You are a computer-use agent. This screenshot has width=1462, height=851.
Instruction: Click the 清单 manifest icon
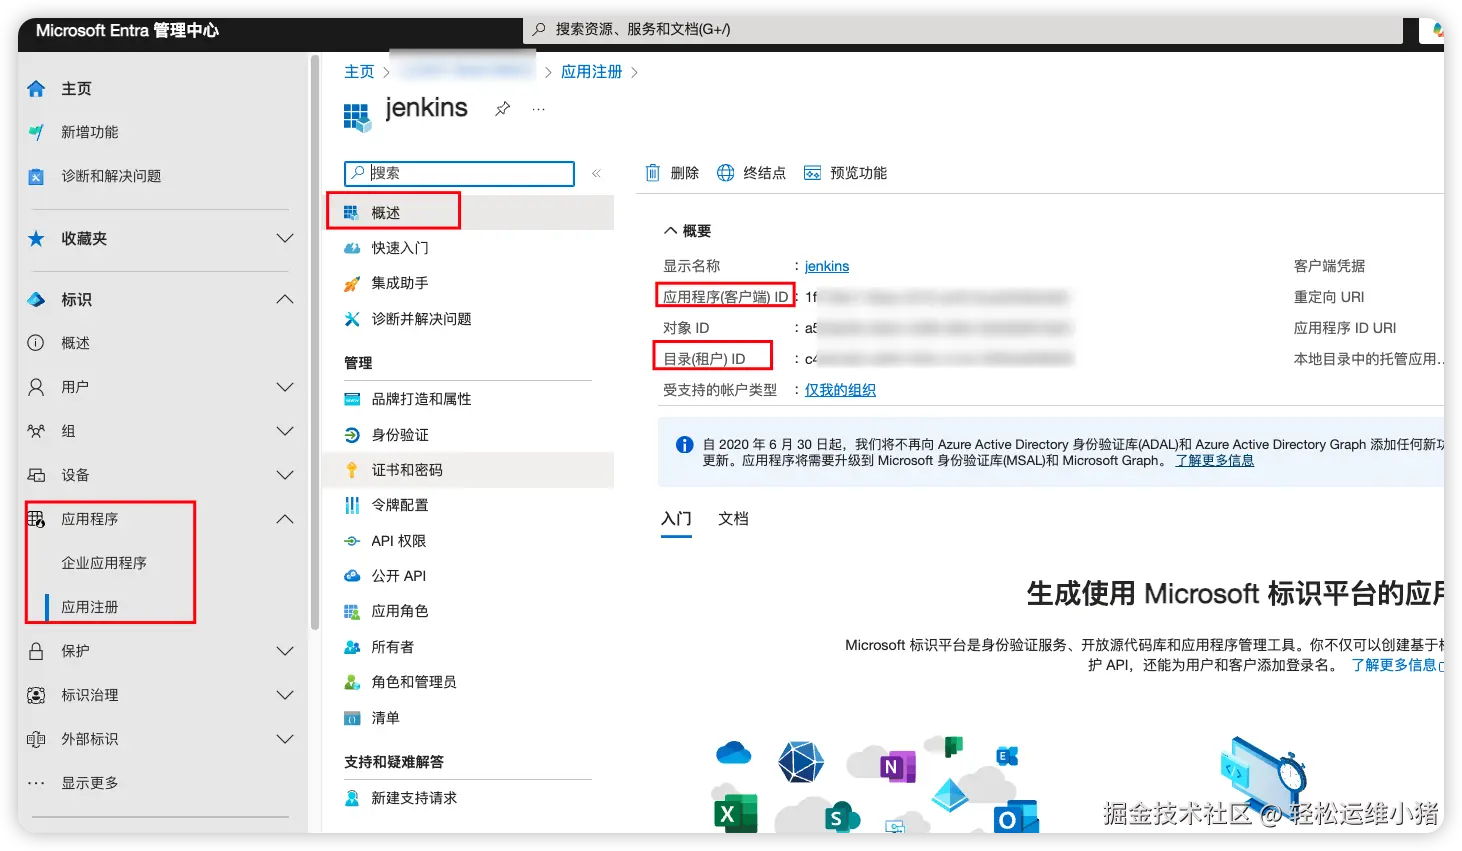[352, 718]
